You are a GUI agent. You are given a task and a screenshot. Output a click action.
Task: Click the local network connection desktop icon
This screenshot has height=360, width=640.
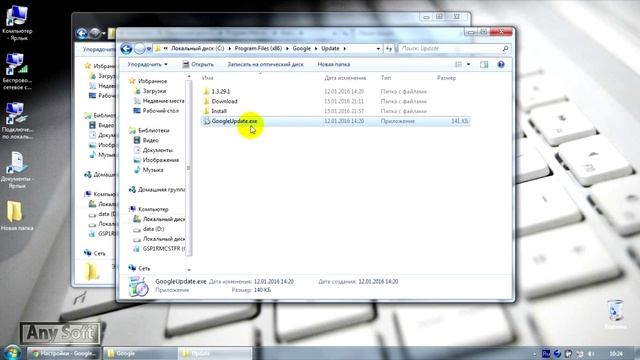click(17, 121)
